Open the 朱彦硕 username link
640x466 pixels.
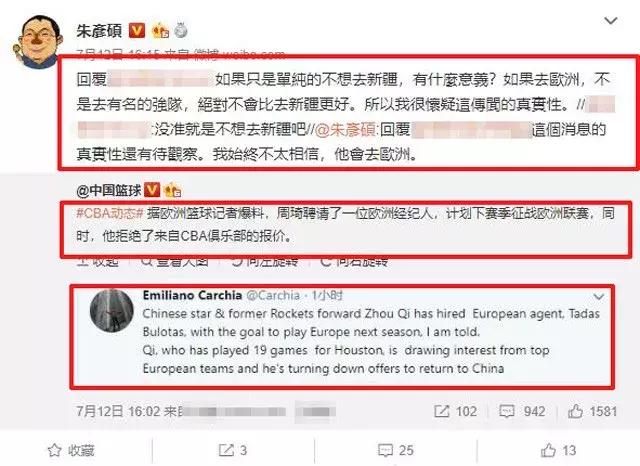pos(99,31)
